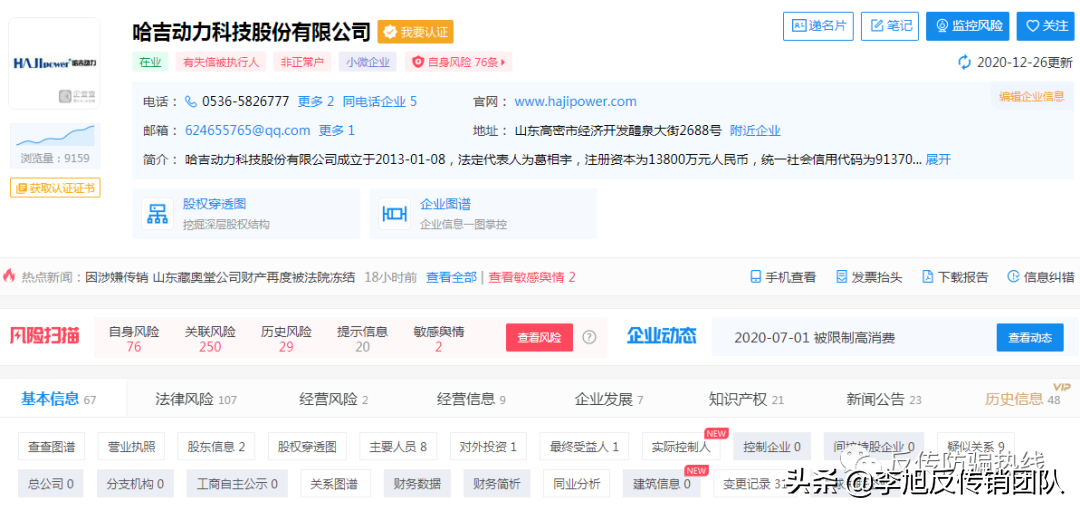Screen dimensions: 1080x511
Task: Click the 监控风险 button
Action: tap(968, 26)
